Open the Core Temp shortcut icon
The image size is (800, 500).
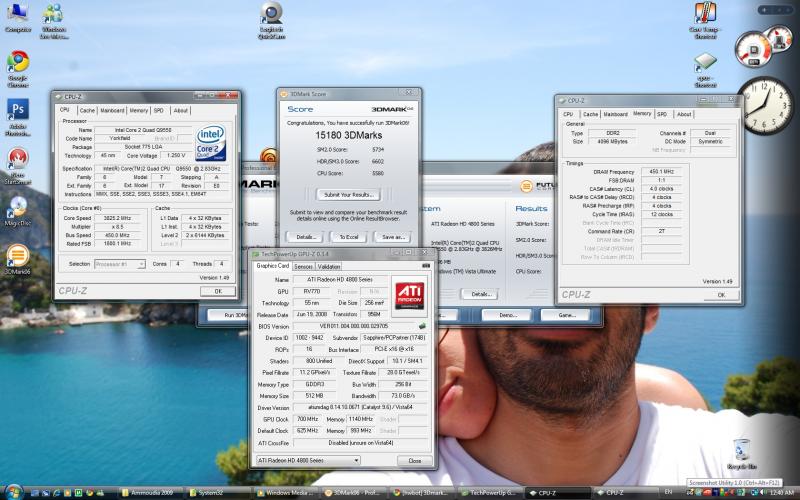[705, 20]
